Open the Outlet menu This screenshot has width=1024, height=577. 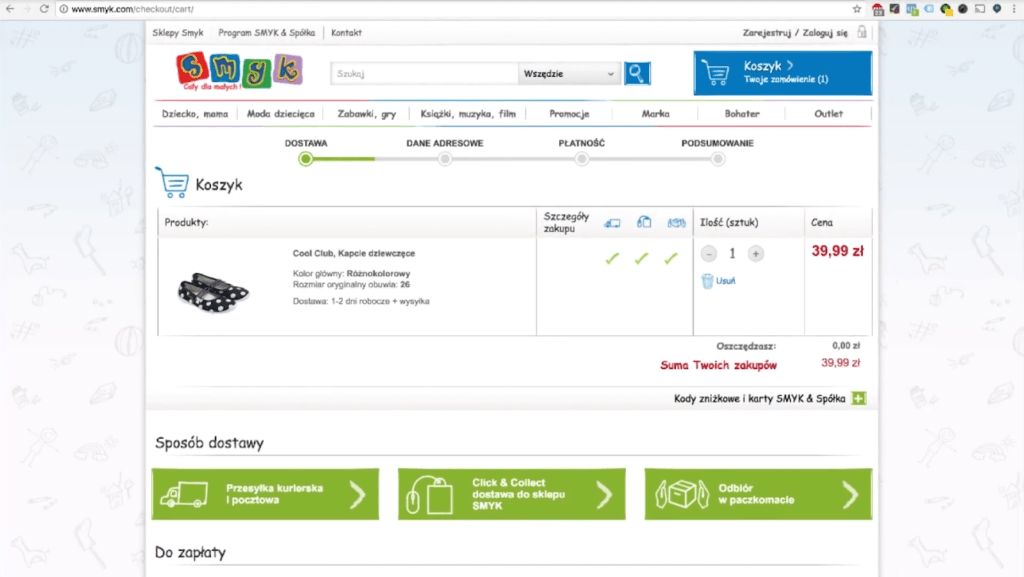tap(828, 114)
